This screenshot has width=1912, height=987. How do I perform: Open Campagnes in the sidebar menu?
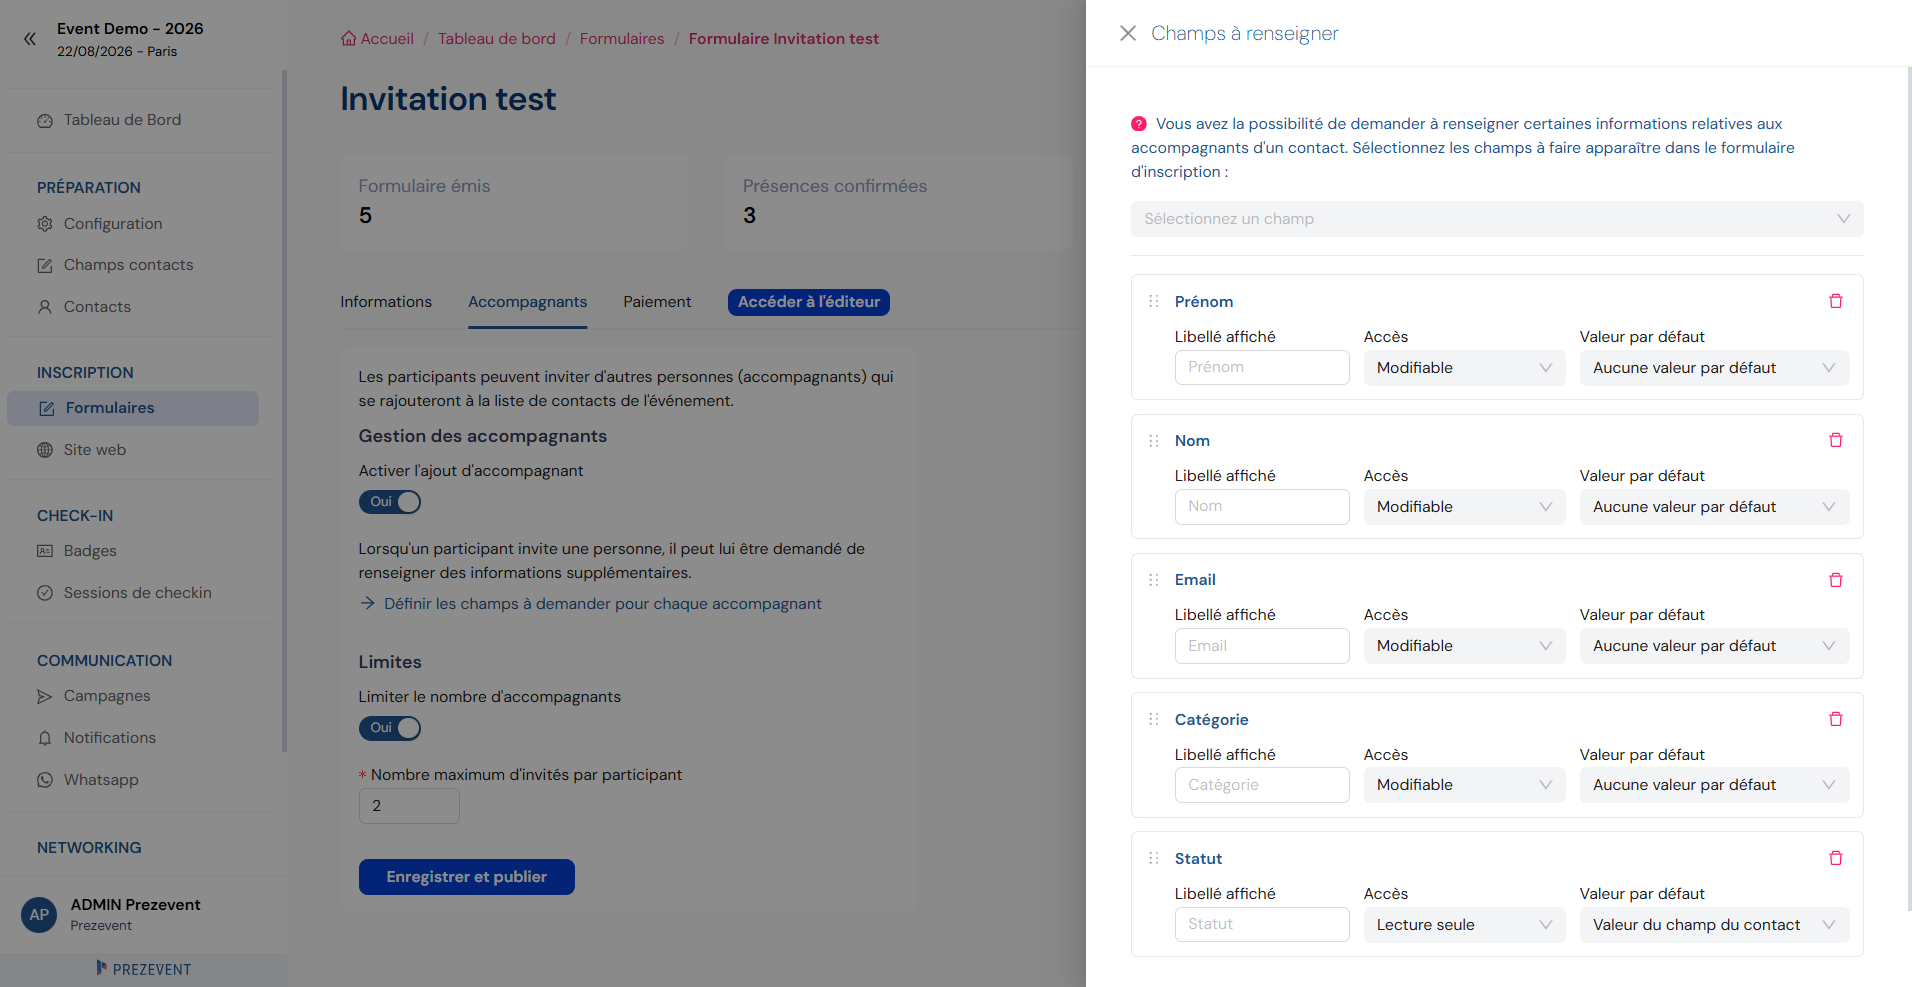[x=107, y=696]
